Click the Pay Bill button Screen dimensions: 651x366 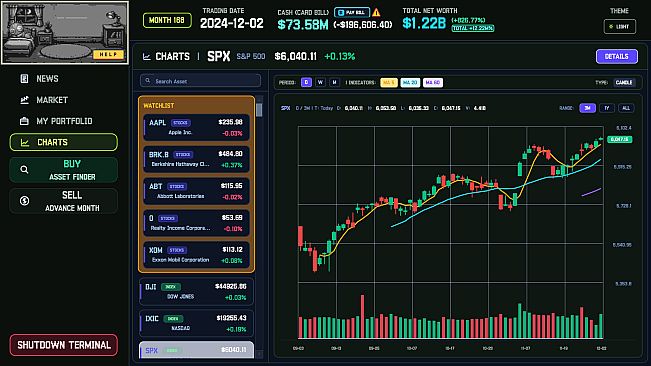point(352,12)
